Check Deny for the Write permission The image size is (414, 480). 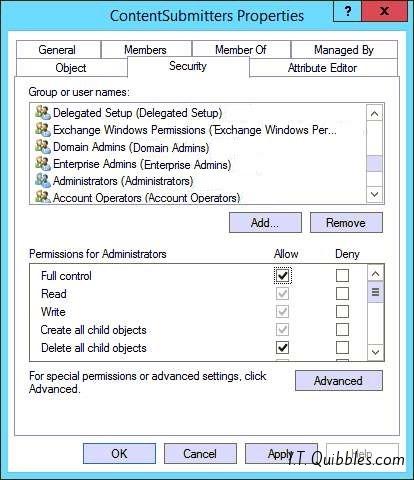342,312
